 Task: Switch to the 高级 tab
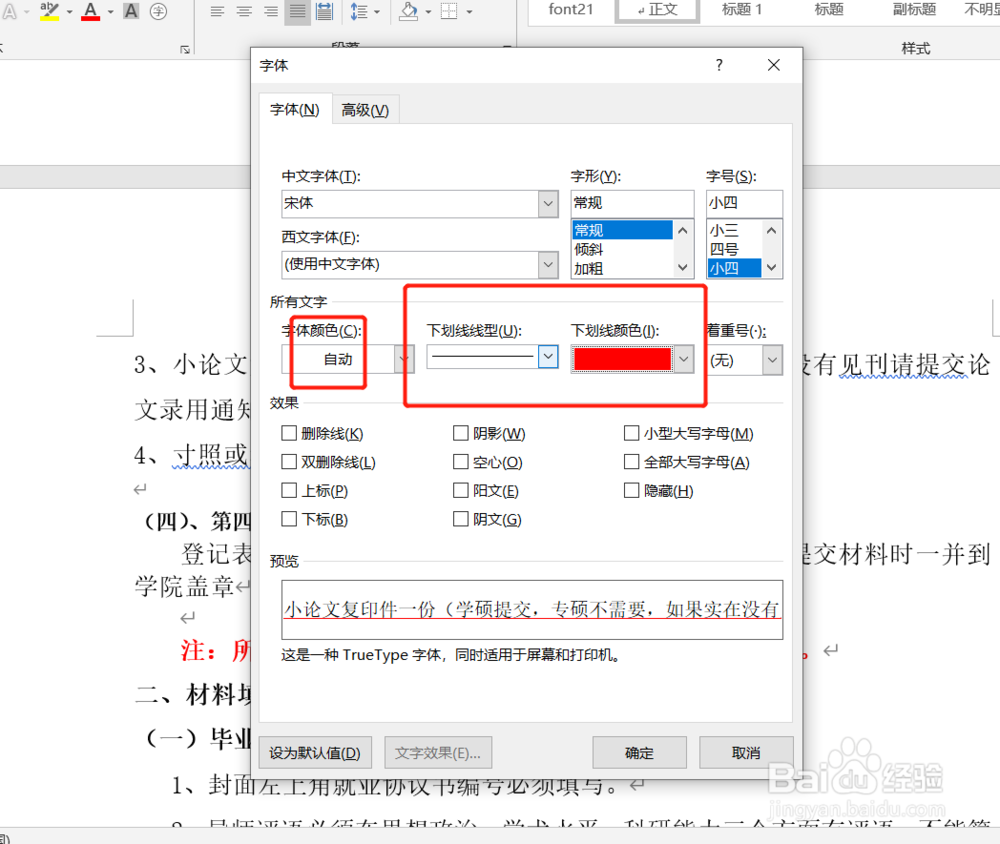(365, 110)
